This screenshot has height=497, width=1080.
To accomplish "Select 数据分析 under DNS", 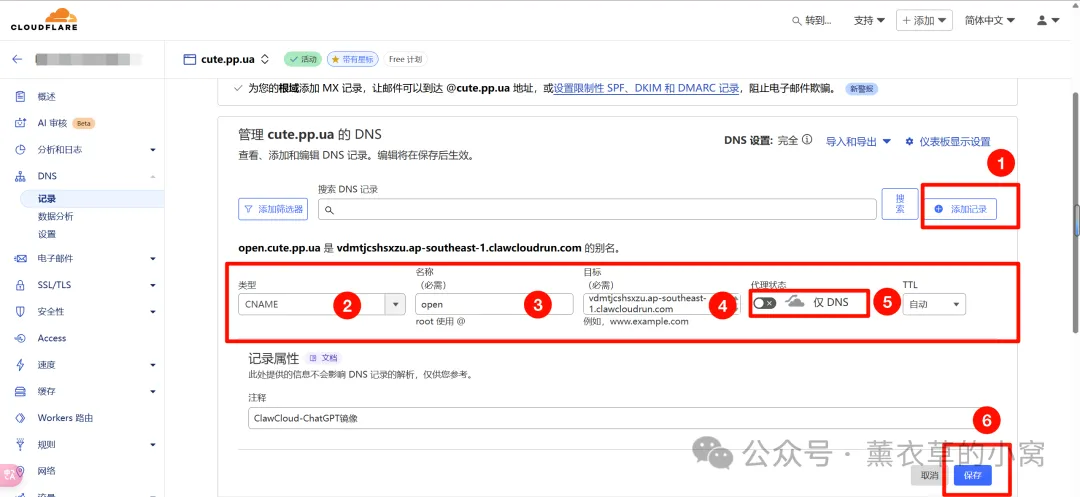I will (x=55, y=216).
